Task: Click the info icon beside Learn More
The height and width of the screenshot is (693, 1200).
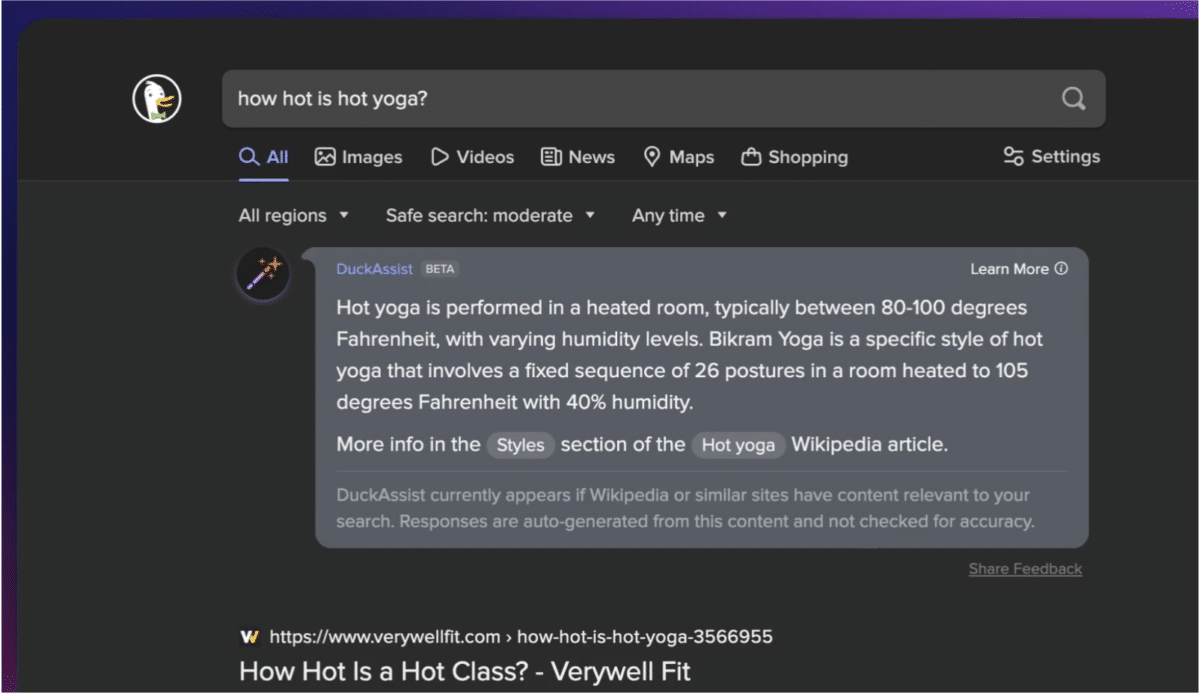Action: [1061, 269]
